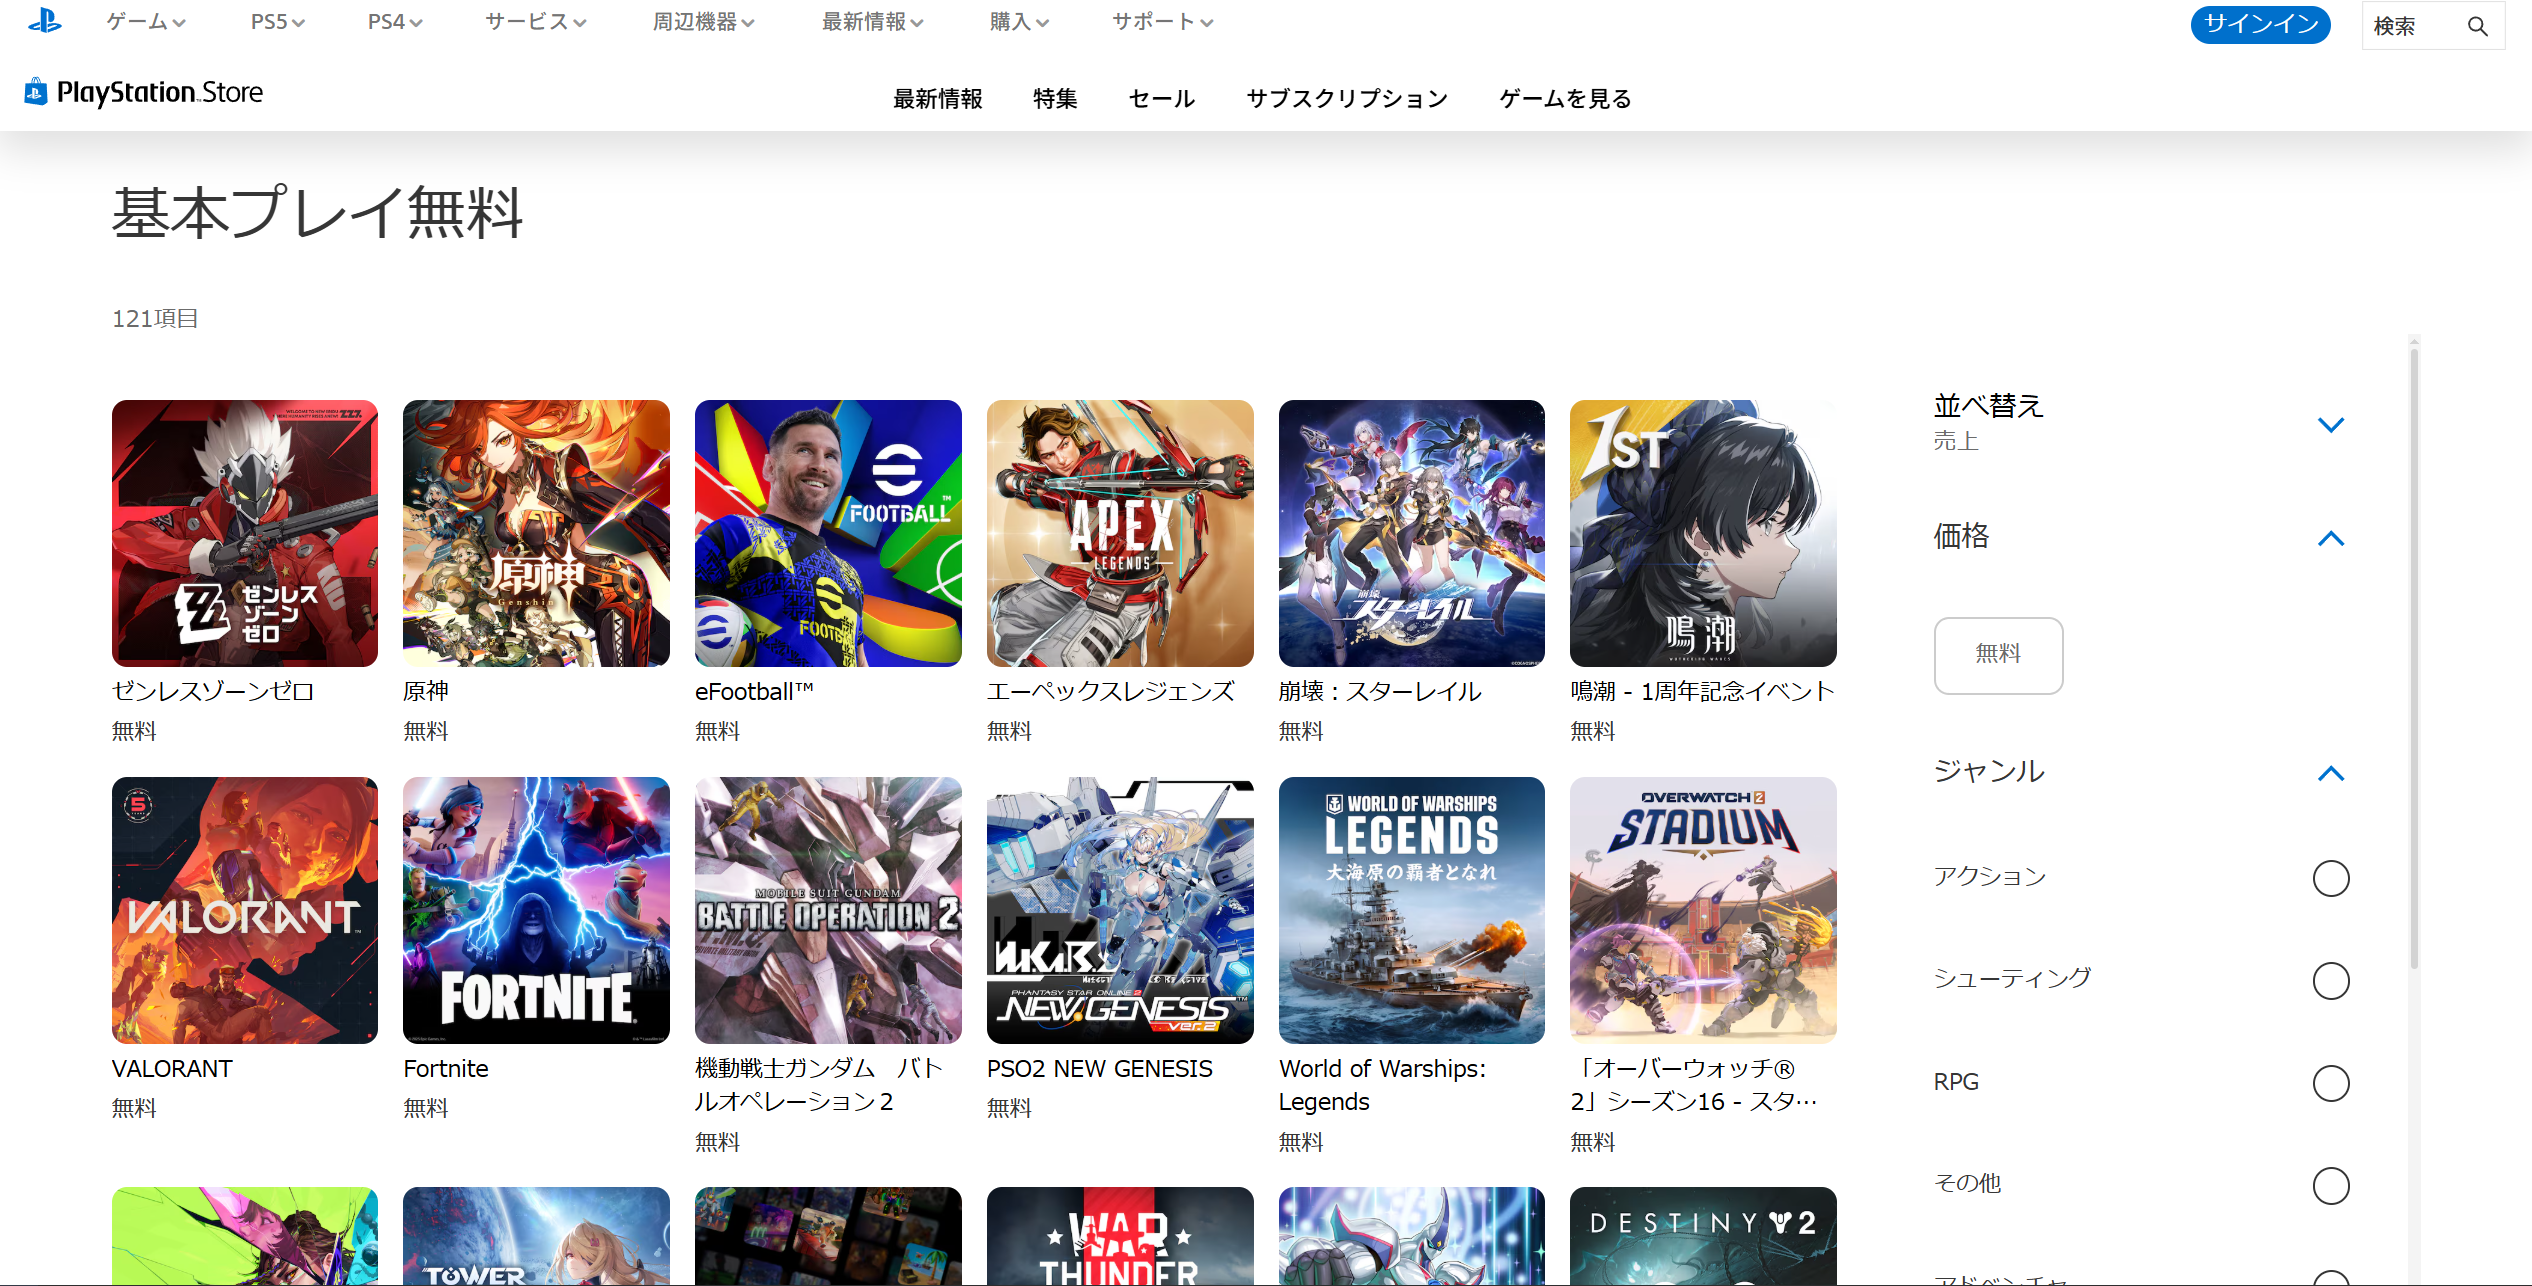Open the 購入 dropdown menu
This screenshot has width=2532, height=1286.
tap(1019, 22)
